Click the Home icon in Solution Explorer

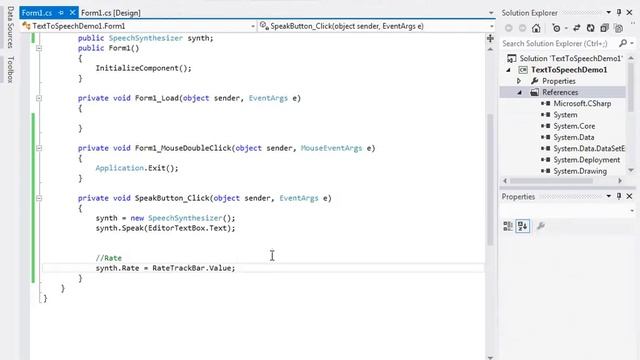536,28
